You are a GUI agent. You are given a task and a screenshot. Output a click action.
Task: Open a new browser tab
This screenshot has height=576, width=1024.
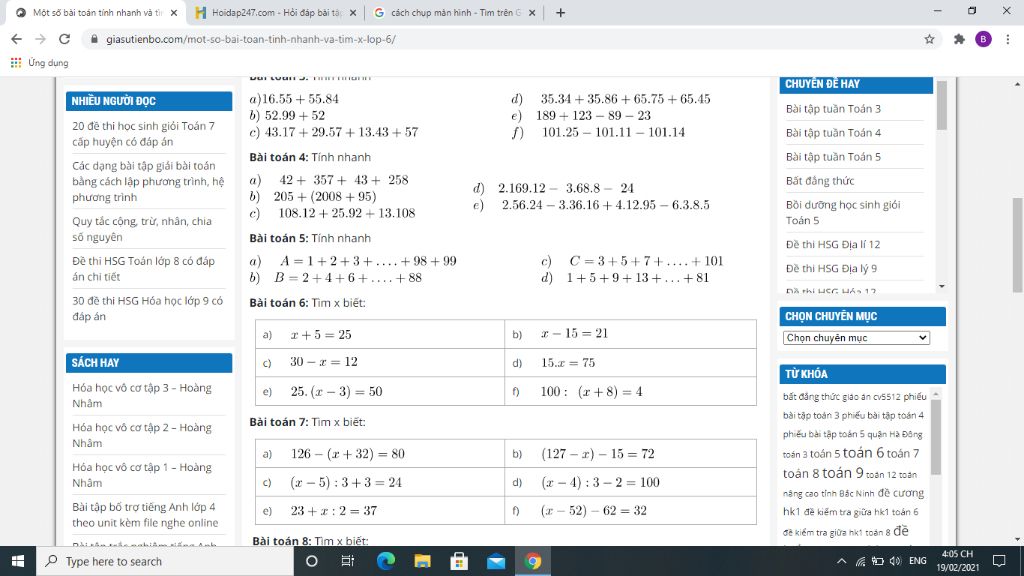[560, 12]
